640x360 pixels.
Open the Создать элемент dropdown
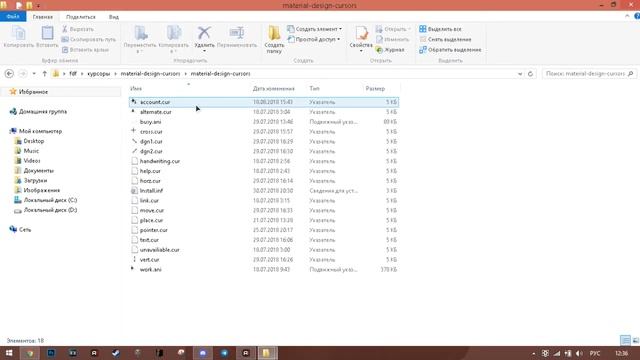[x=314, y=29]
